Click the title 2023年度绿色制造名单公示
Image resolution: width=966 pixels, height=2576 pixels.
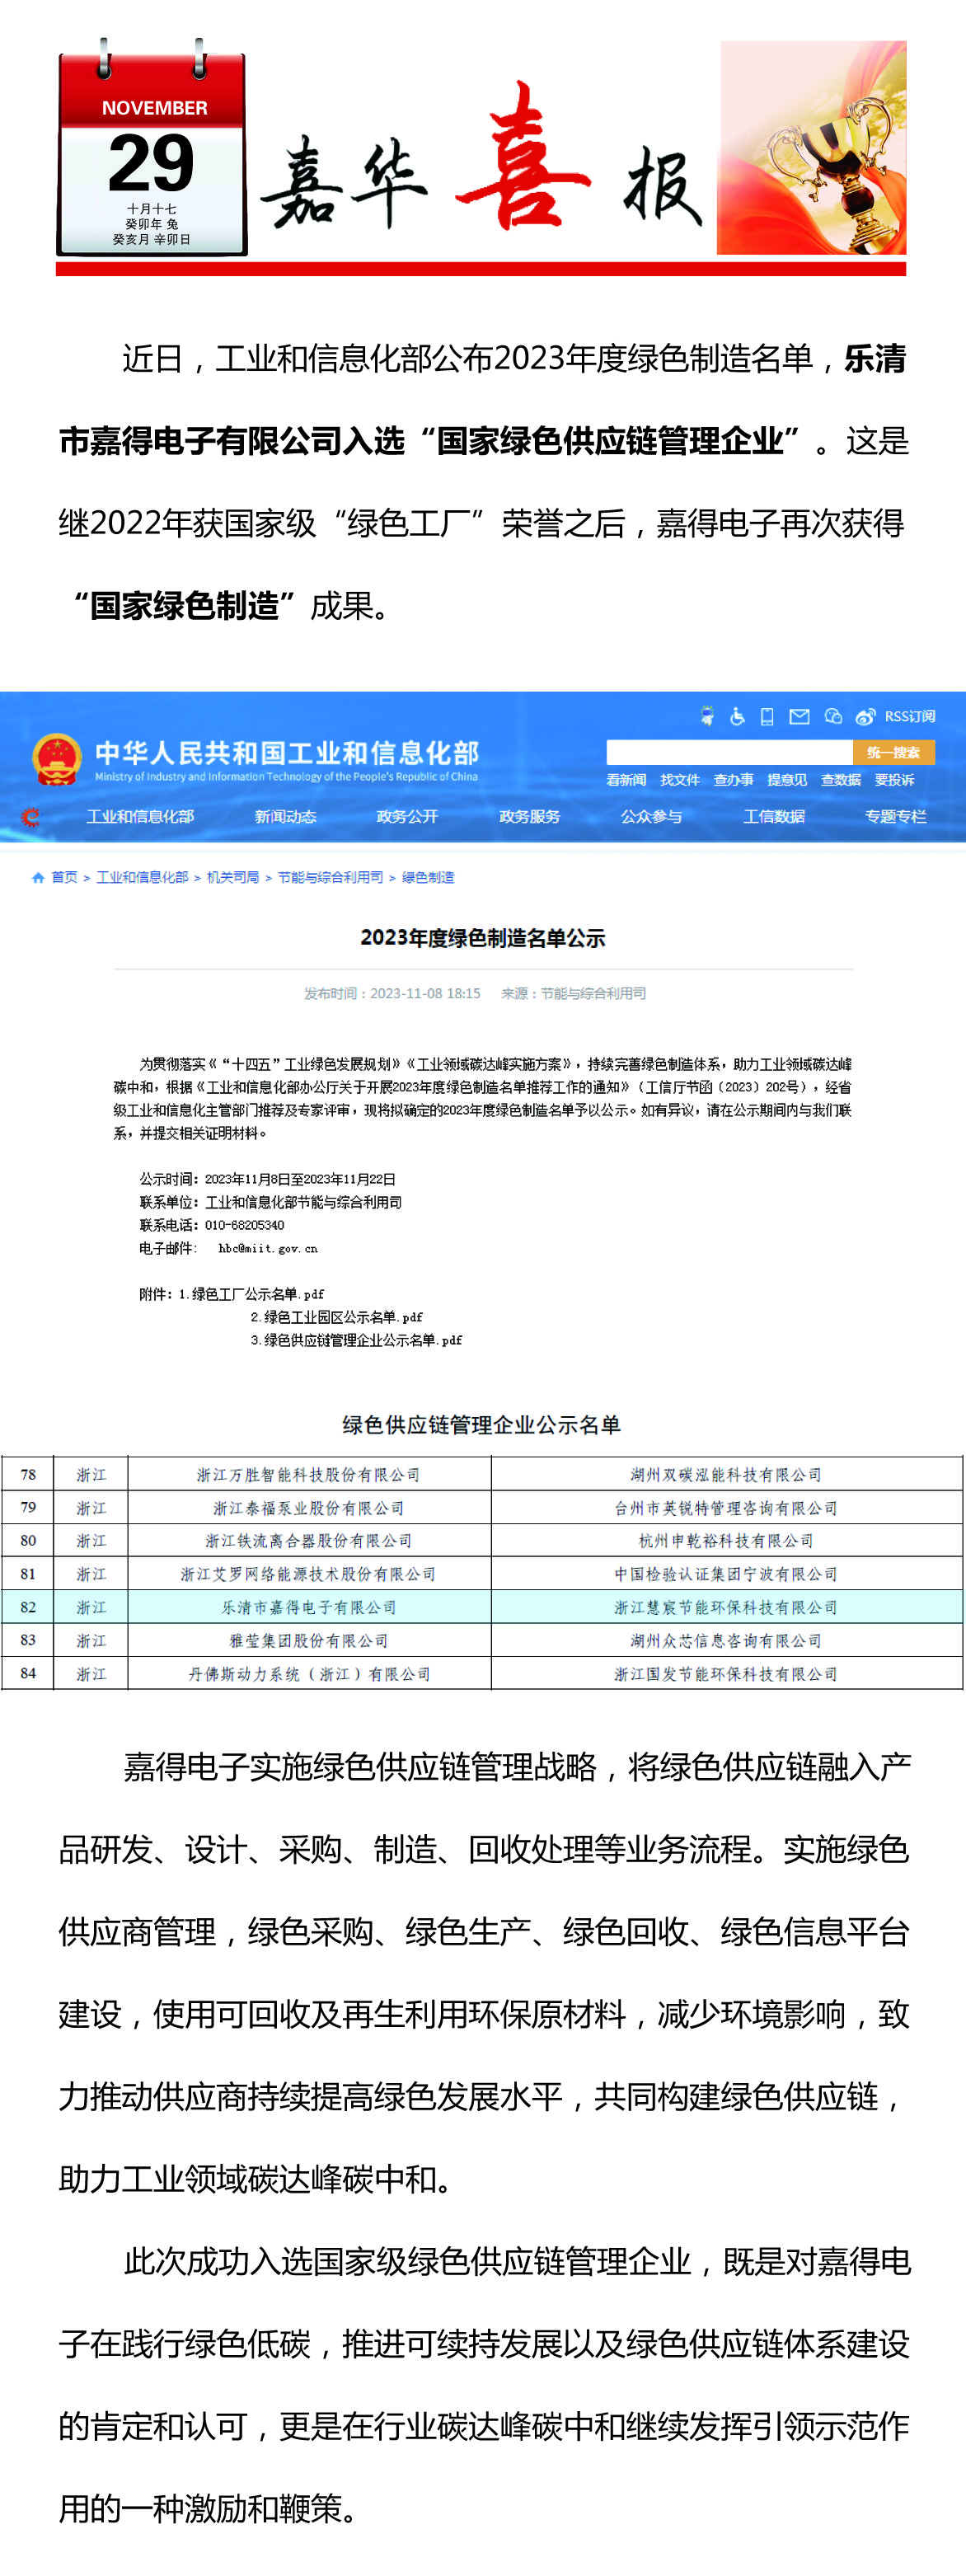coord(483,938)
